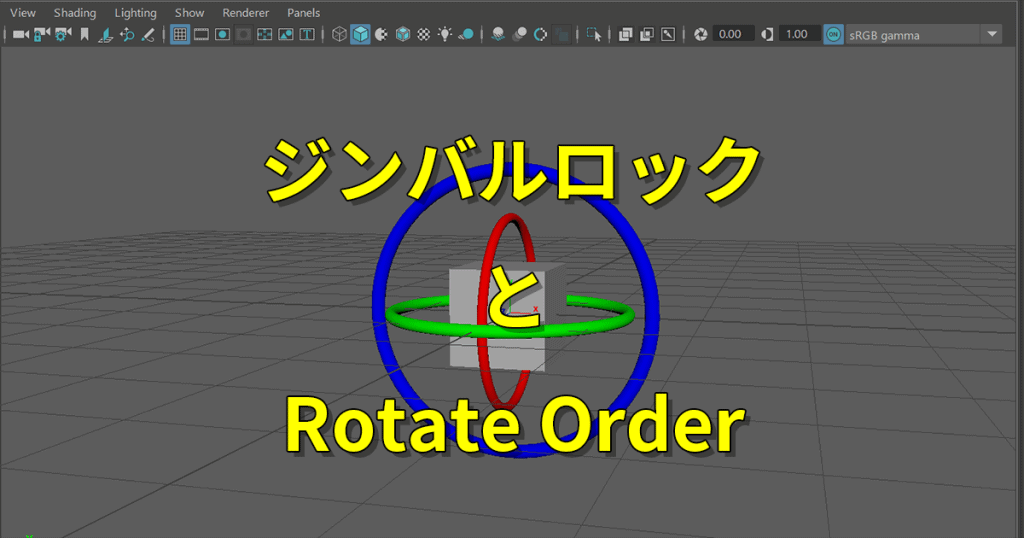Click the exposure value field showing 0.00
This screenshot has height=538, width=1024.
coord(730,34)
